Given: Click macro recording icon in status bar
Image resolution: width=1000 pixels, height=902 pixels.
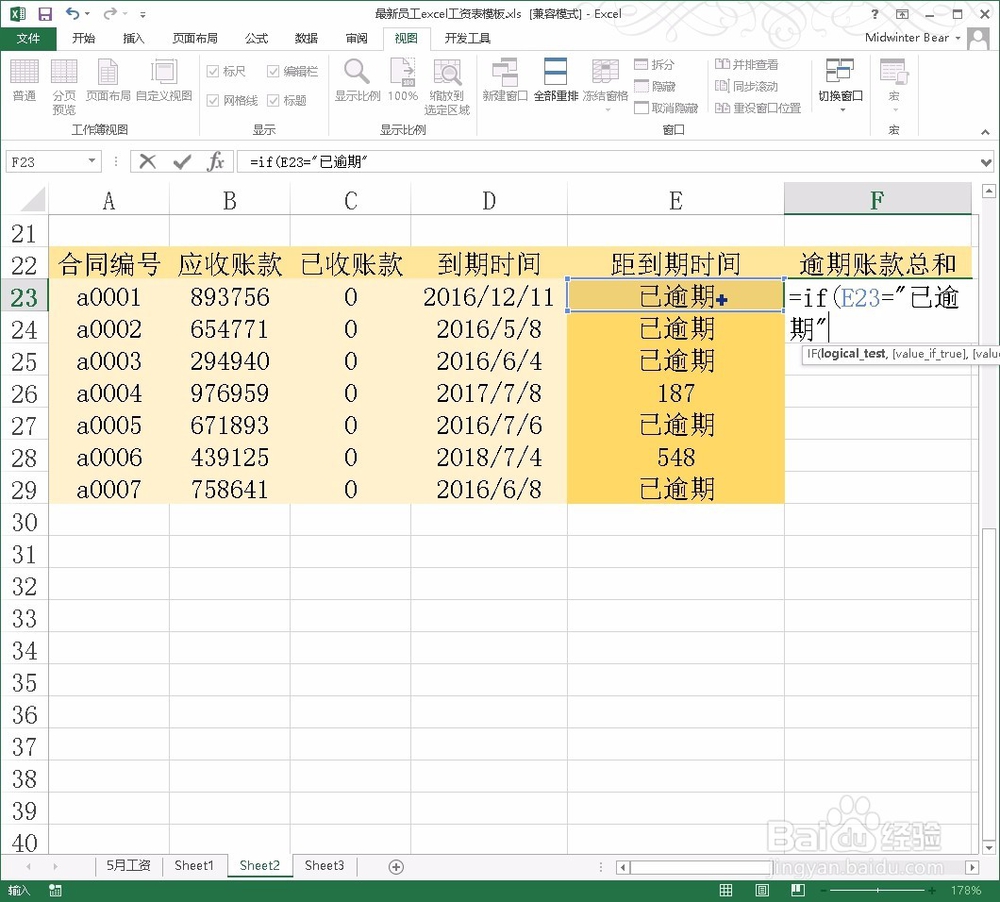Looking at the screenshot, I should click(55, 891).
